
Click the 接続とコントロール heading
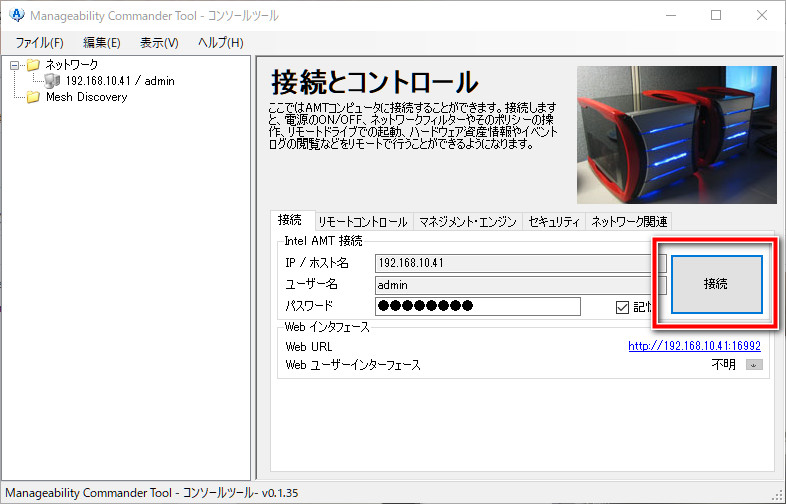pos(374,82)
